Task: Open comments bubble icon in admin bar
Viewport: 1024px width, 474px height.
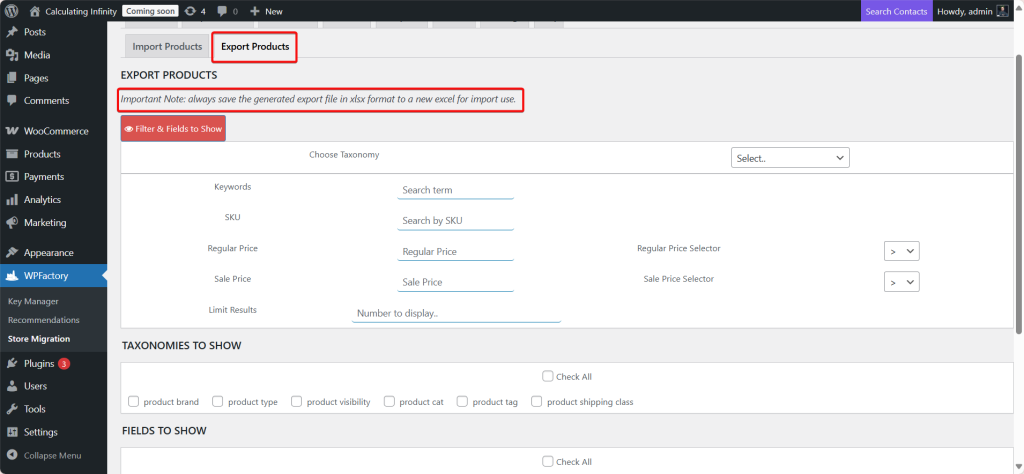Action: 224,11
